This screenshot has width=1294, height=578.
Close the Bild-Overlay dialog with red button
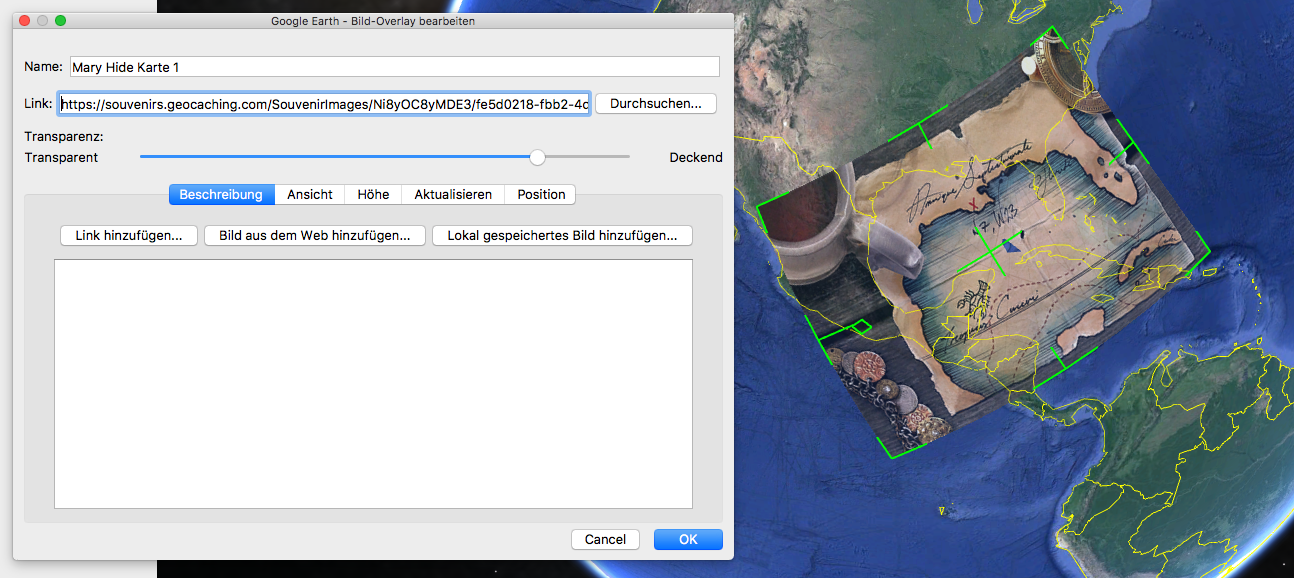(25, 21)
